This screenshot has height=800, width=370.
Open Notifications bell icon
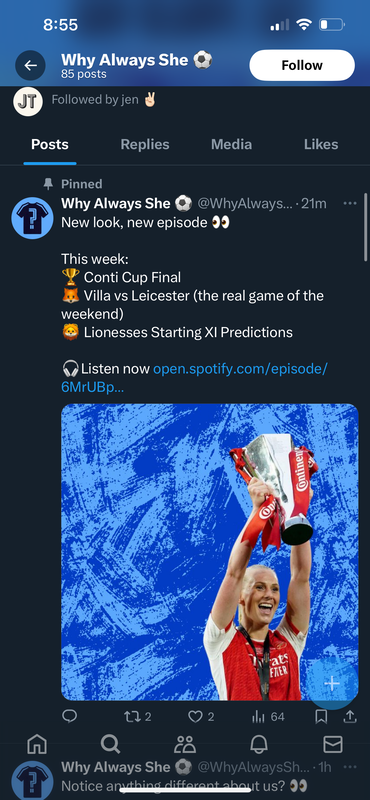tap(259, 745)
